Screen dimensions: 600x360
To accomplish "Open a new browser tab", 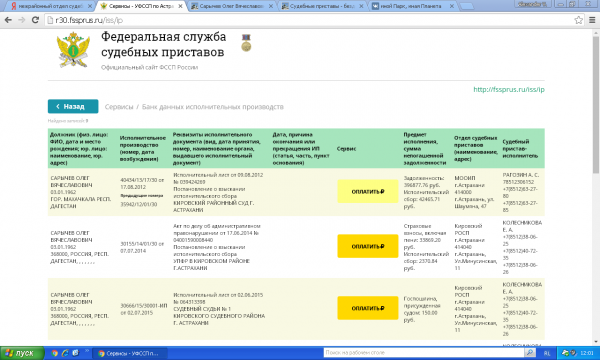I will click(466, 6).
